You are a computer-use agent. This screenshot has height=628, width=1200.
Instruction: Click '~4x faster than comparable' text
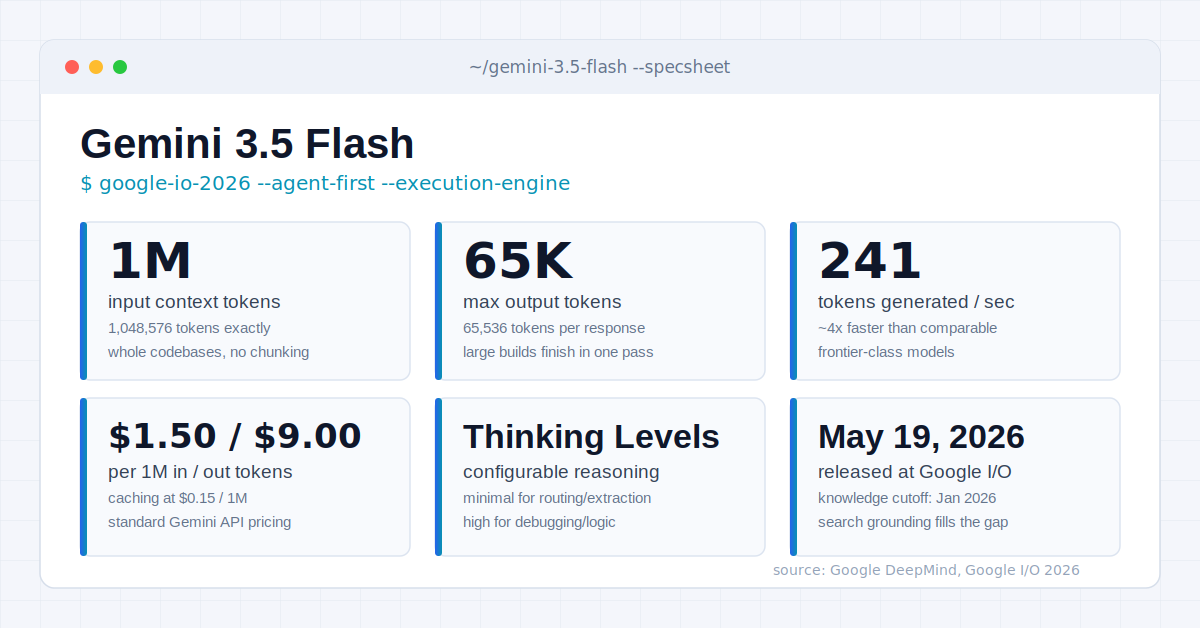click(x=907, y=328)
